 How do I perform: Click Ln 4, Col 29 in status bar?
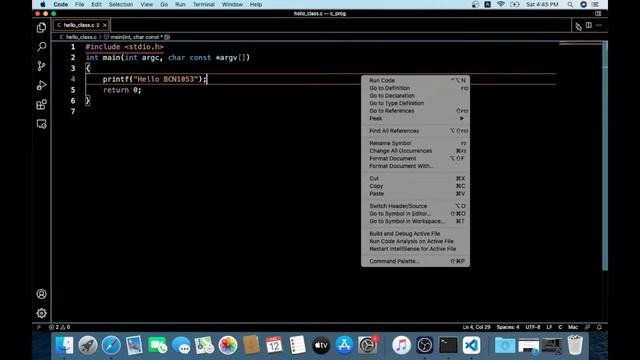476,327
